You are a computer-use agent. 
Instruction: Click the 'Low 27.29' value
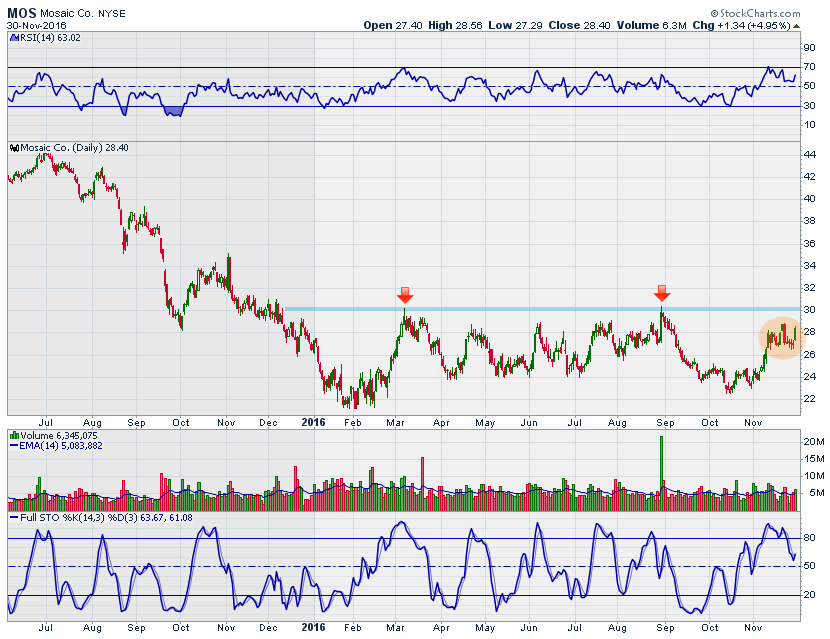pyautogui.click(x=515, y=25)
